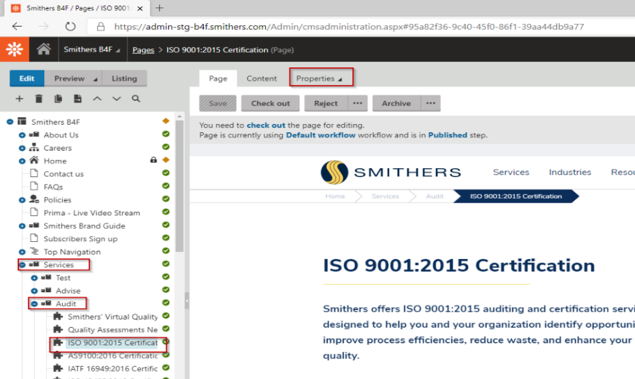Click the 'check out' link in message

(x=266, y=125)
